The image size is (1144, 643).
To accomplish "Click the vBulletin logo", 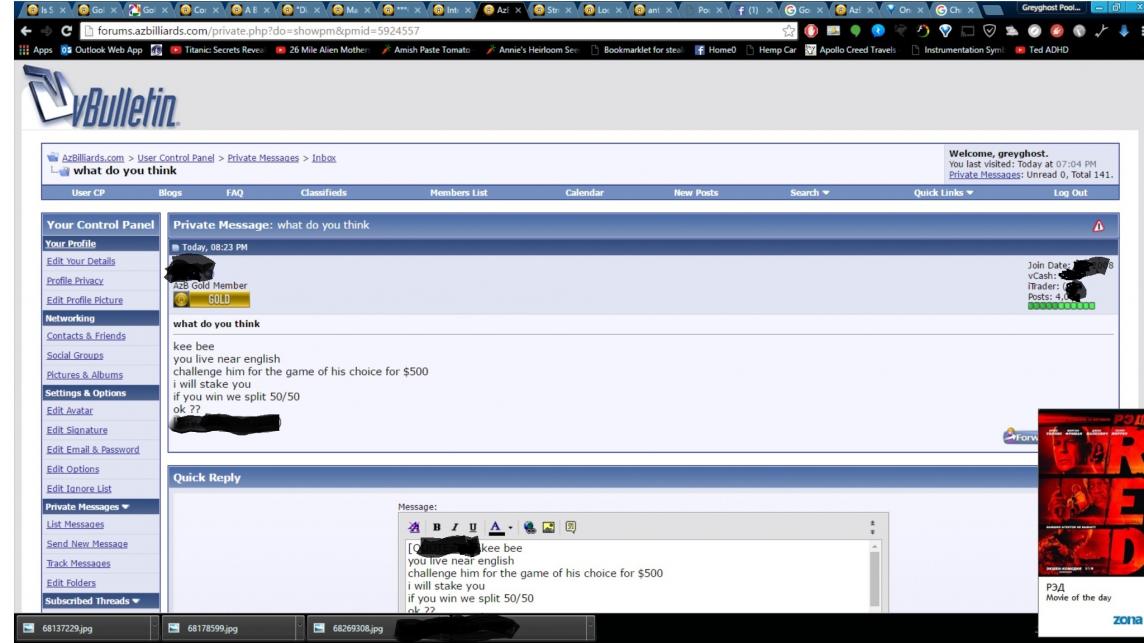I will pos(101,97).
